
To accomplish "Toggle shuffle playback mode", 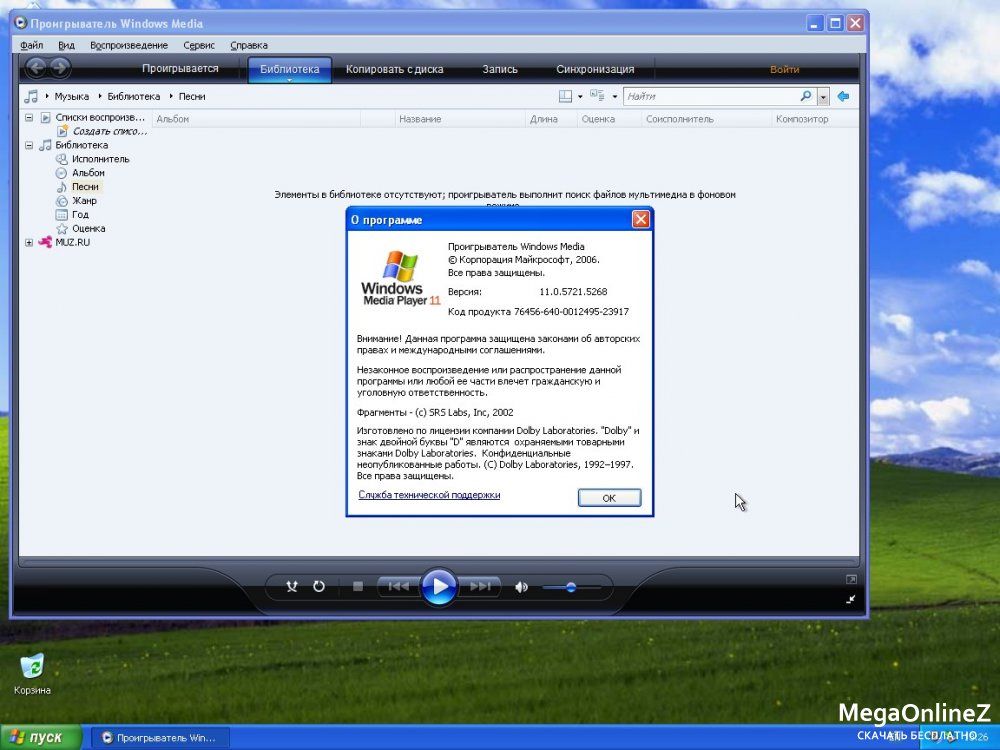I will pos(292,586).
